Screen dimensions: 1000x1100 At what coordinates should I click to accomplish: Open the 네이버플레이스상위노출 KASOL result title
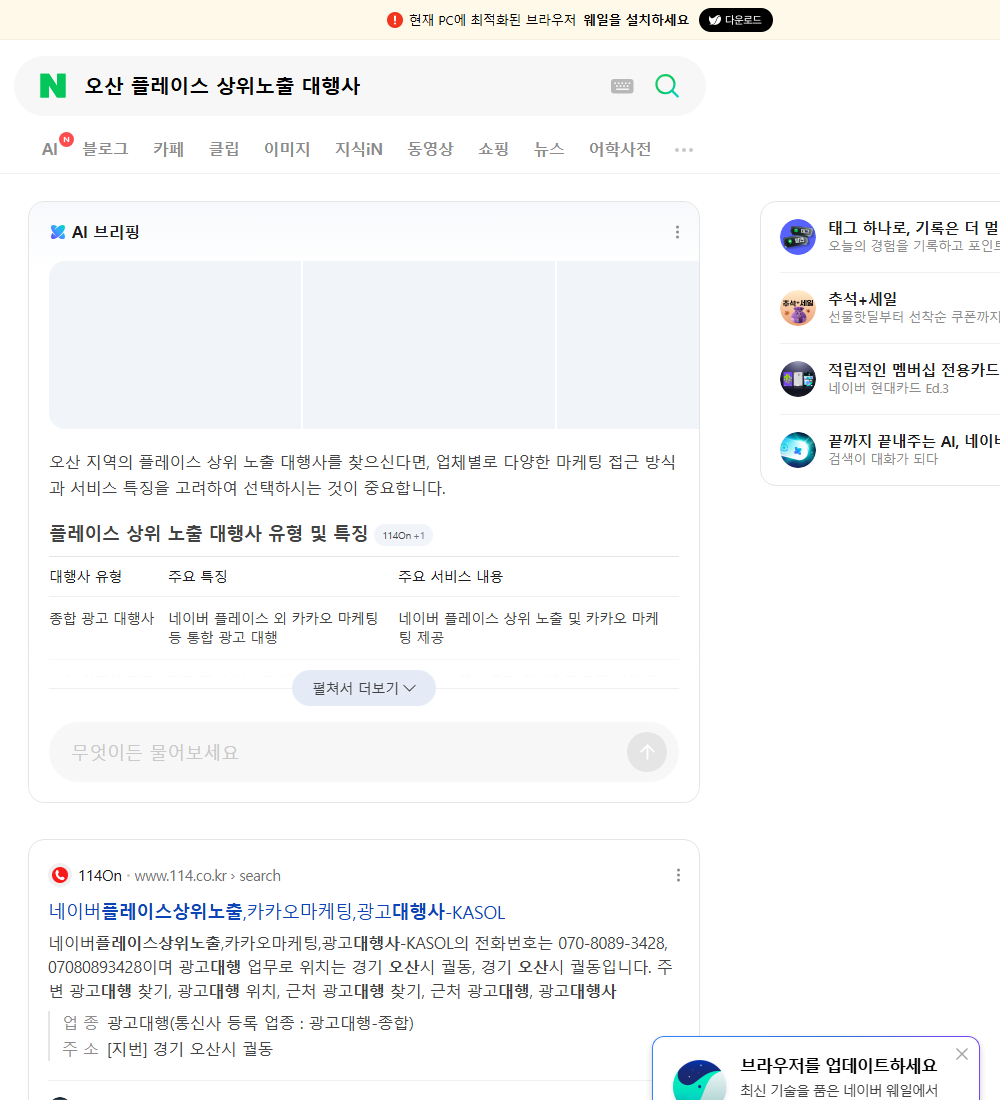276,911
